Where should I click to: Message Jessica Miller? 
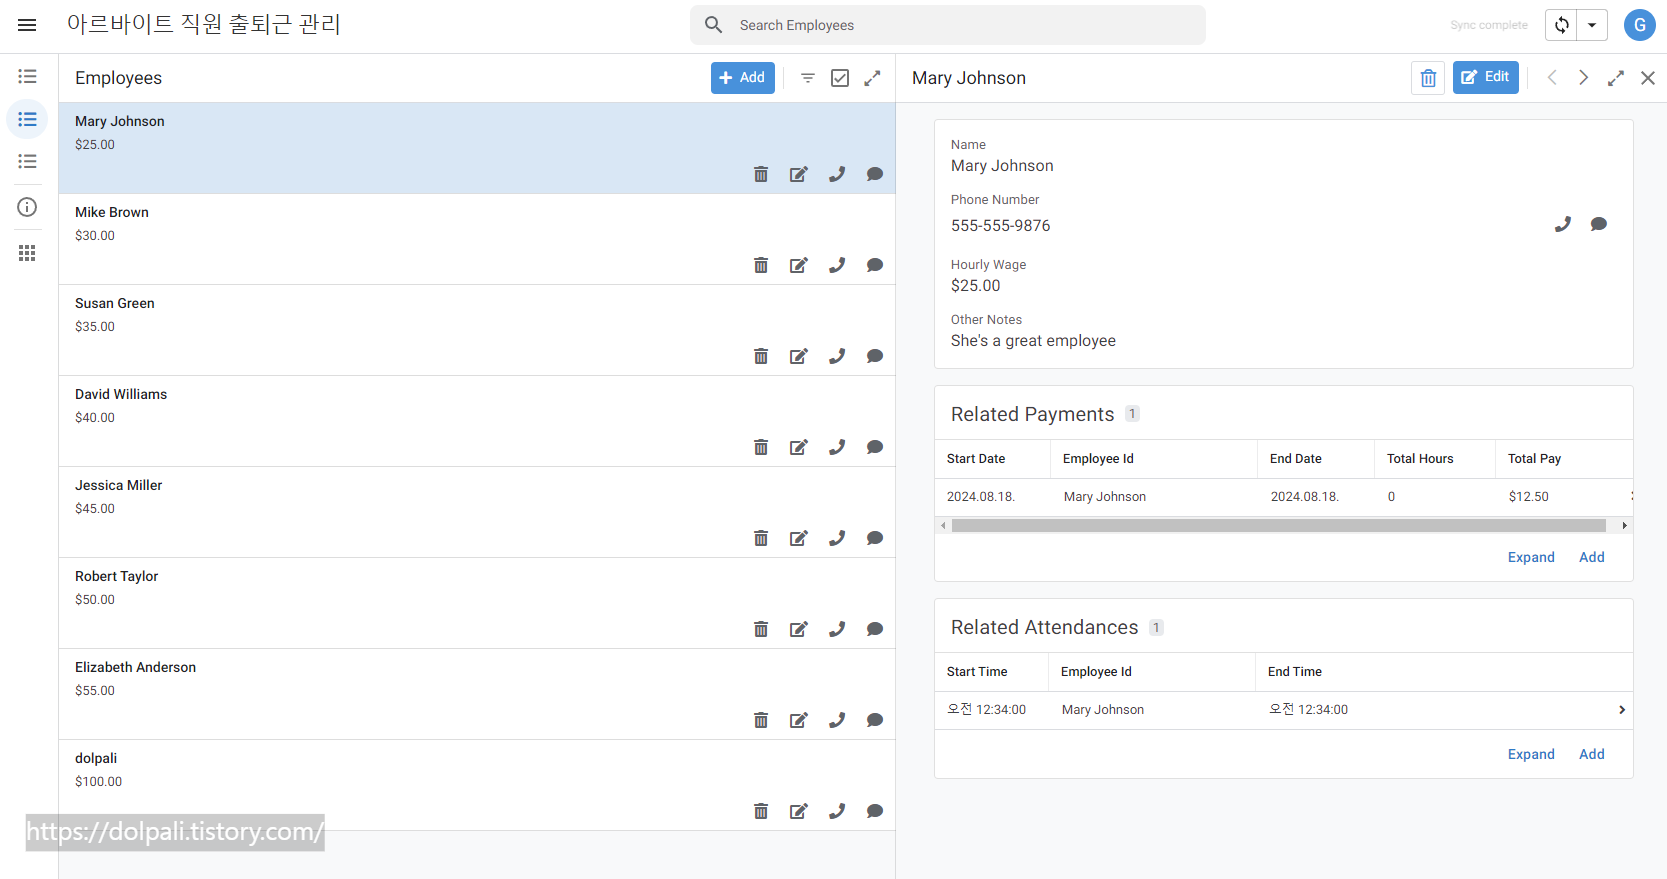point(875,538)
